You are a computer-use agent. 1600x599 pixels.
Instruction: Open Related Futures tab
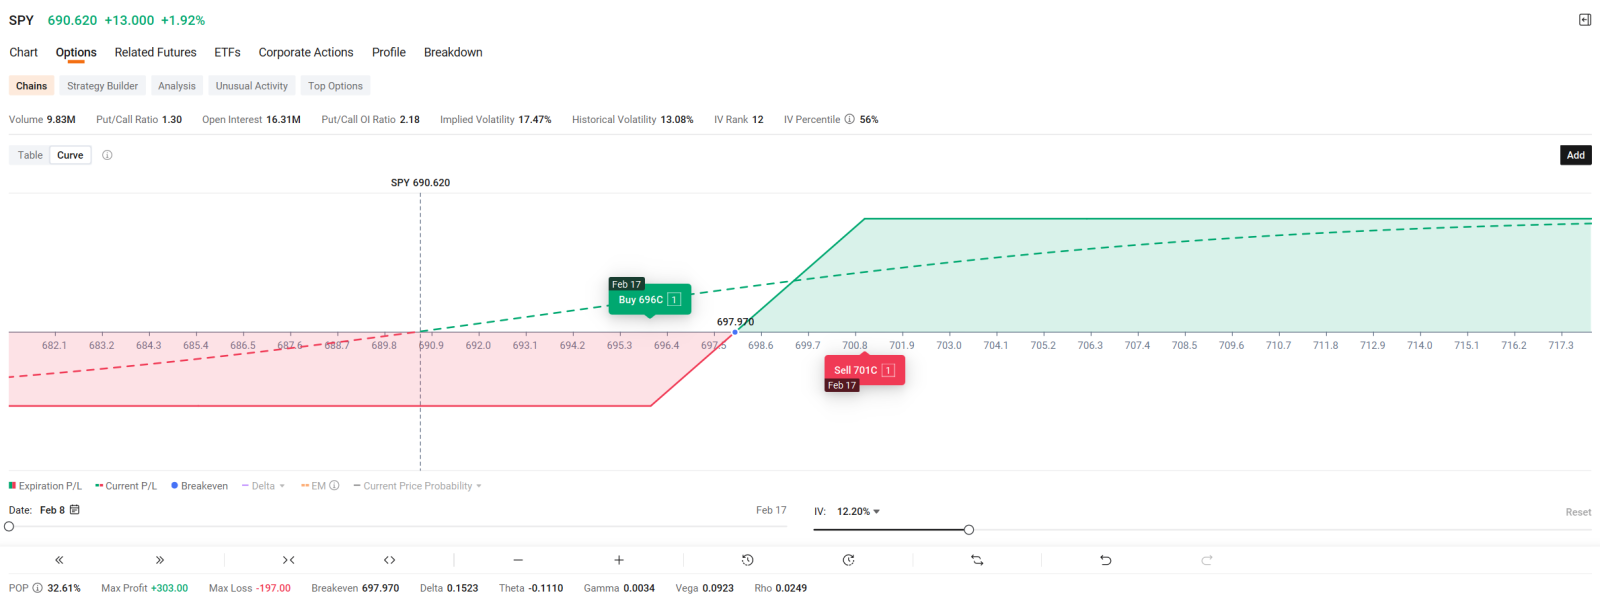pos(155,52)
